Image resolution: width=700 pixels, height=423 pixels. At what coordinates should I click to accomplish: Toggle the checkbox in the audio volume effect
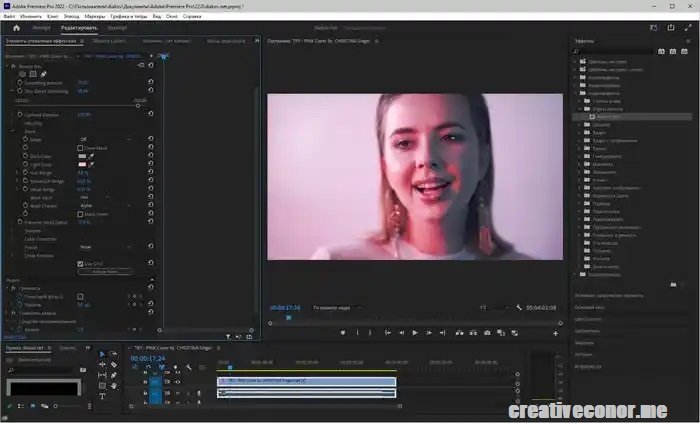point(80,296)
